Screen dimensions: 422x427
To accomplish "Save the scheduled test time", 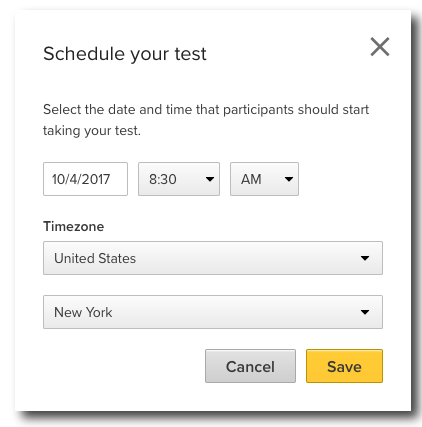I will pos(344,366).
